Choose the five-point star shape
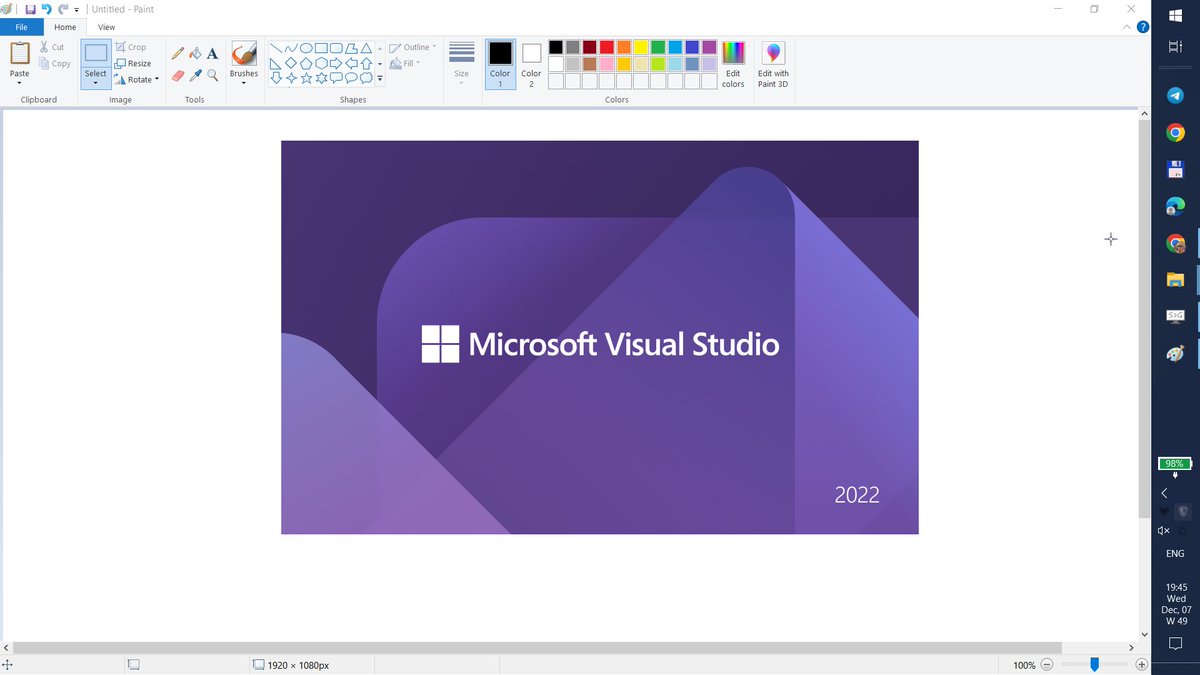 click(x=306, y=77)
